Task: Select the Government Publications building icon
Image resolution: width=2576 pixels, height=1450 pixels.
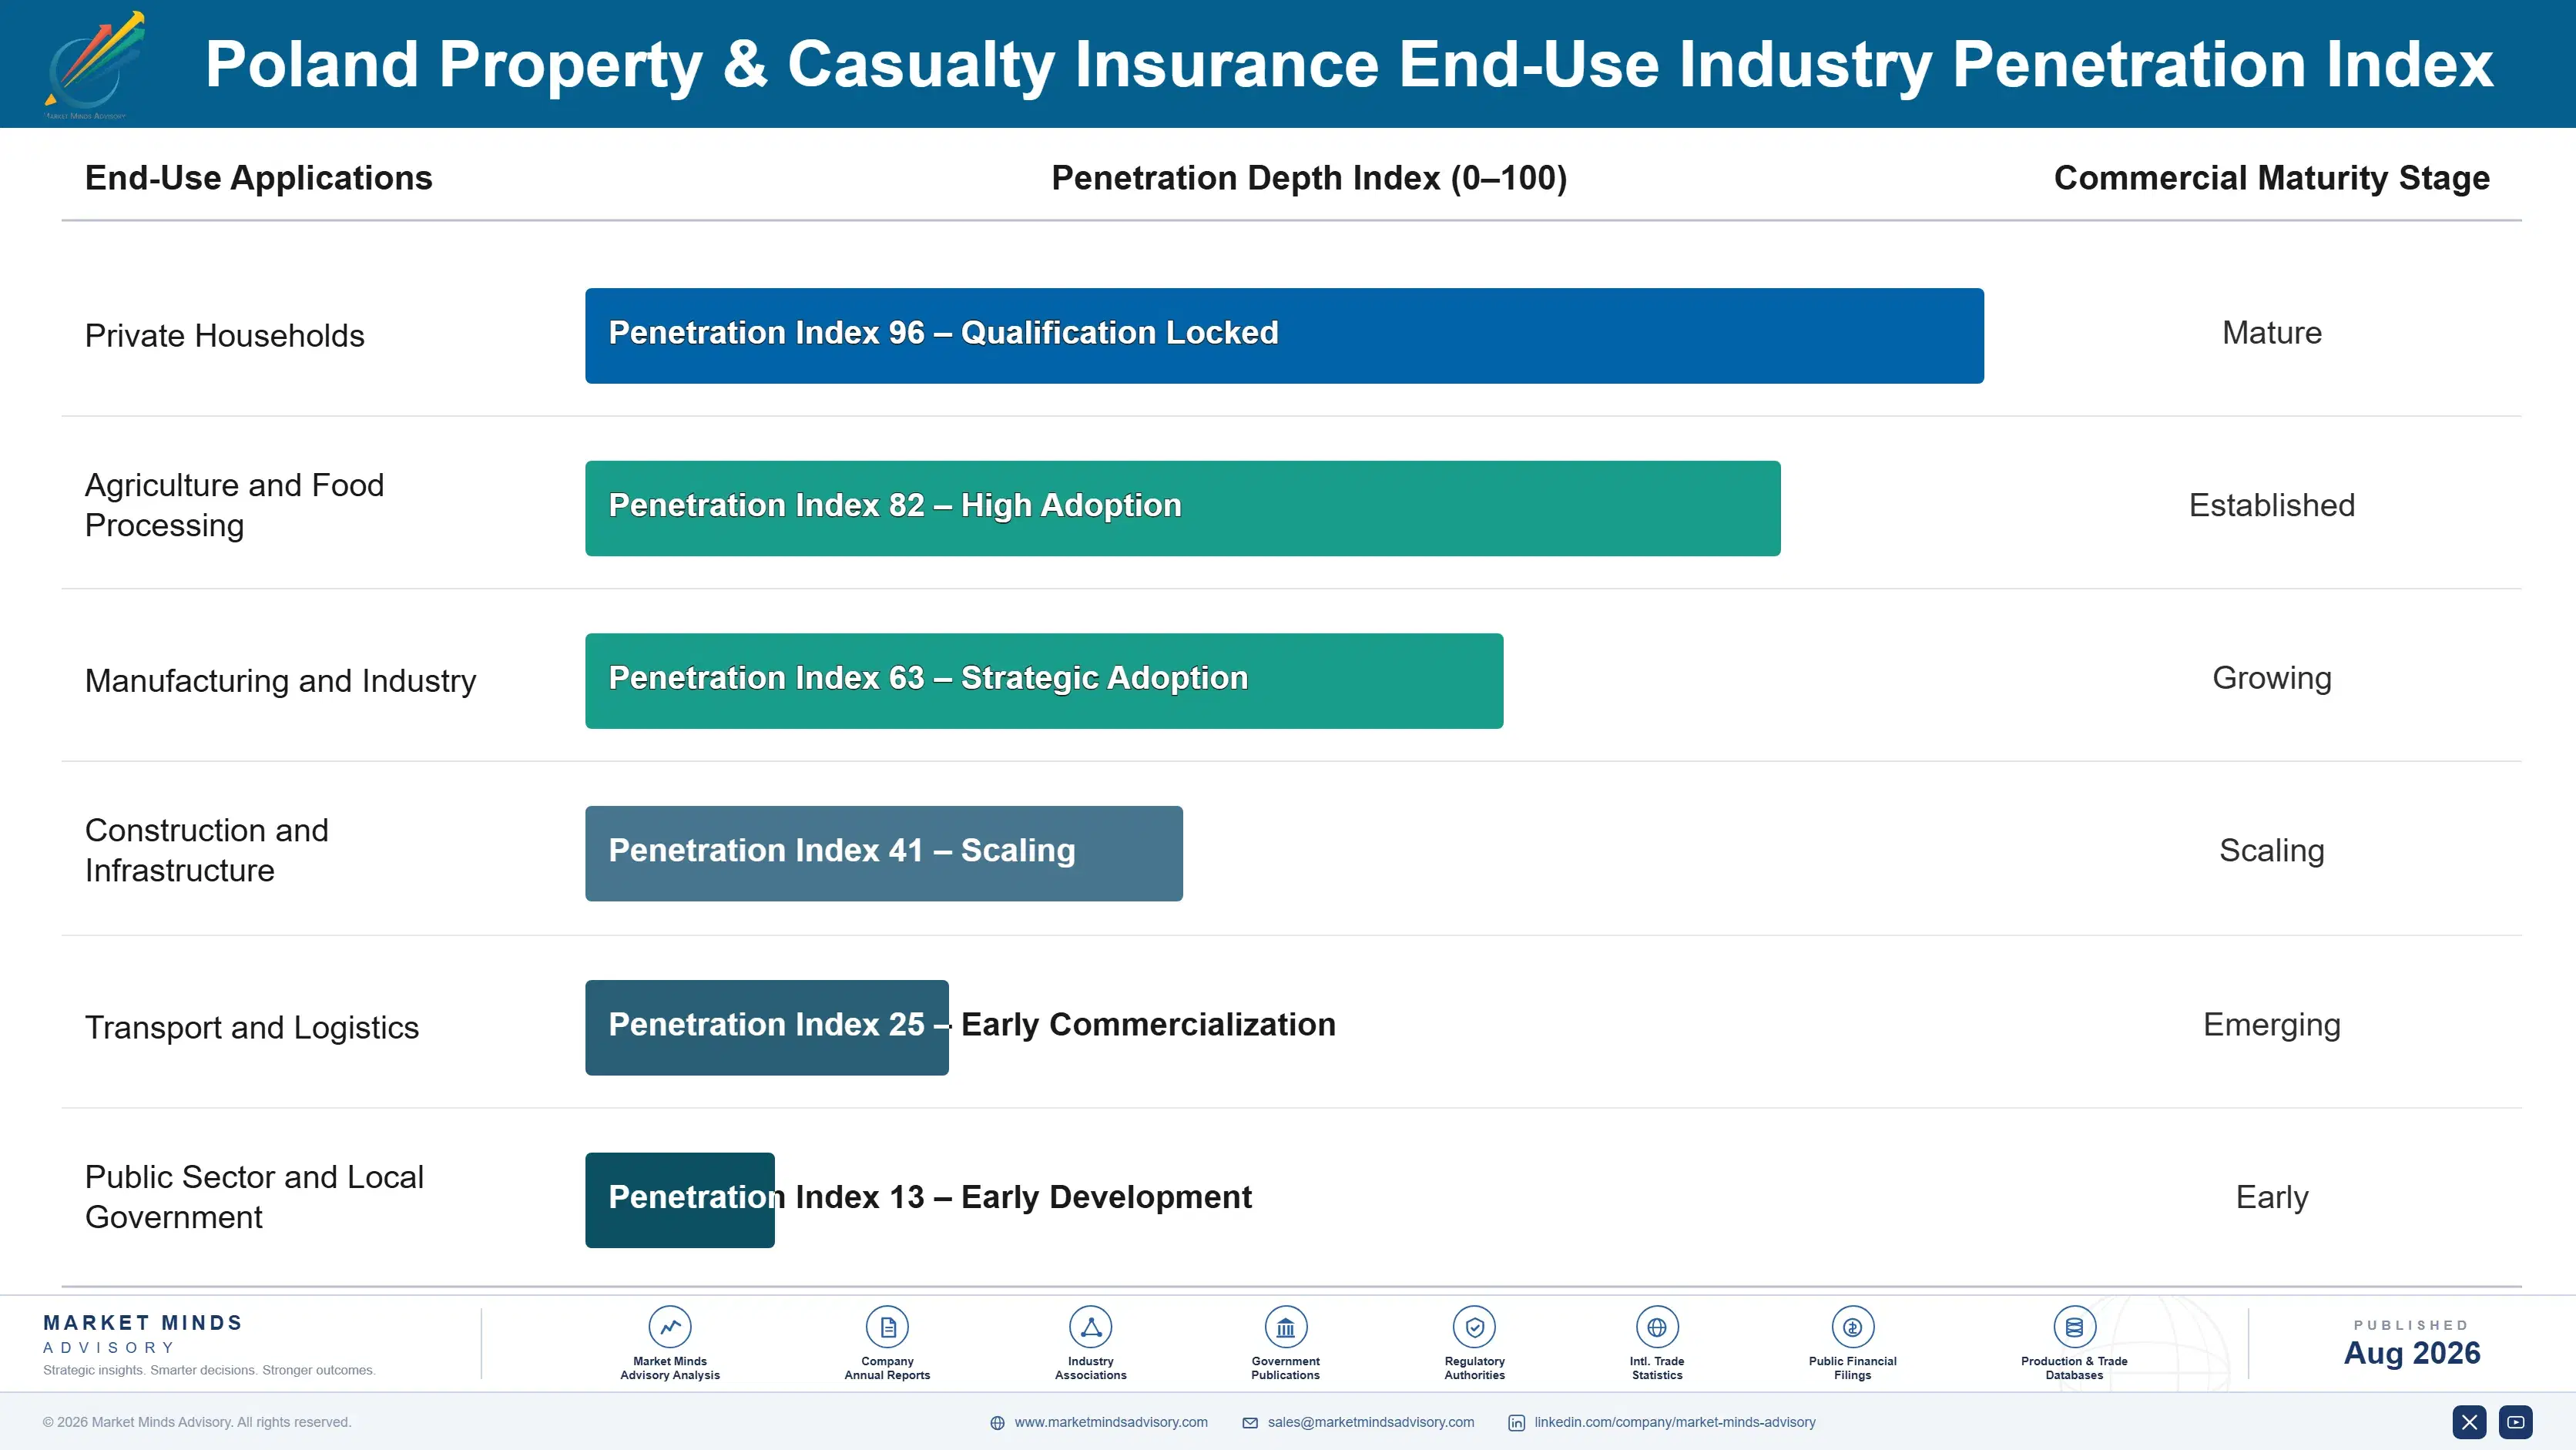Action: 1285,1327
